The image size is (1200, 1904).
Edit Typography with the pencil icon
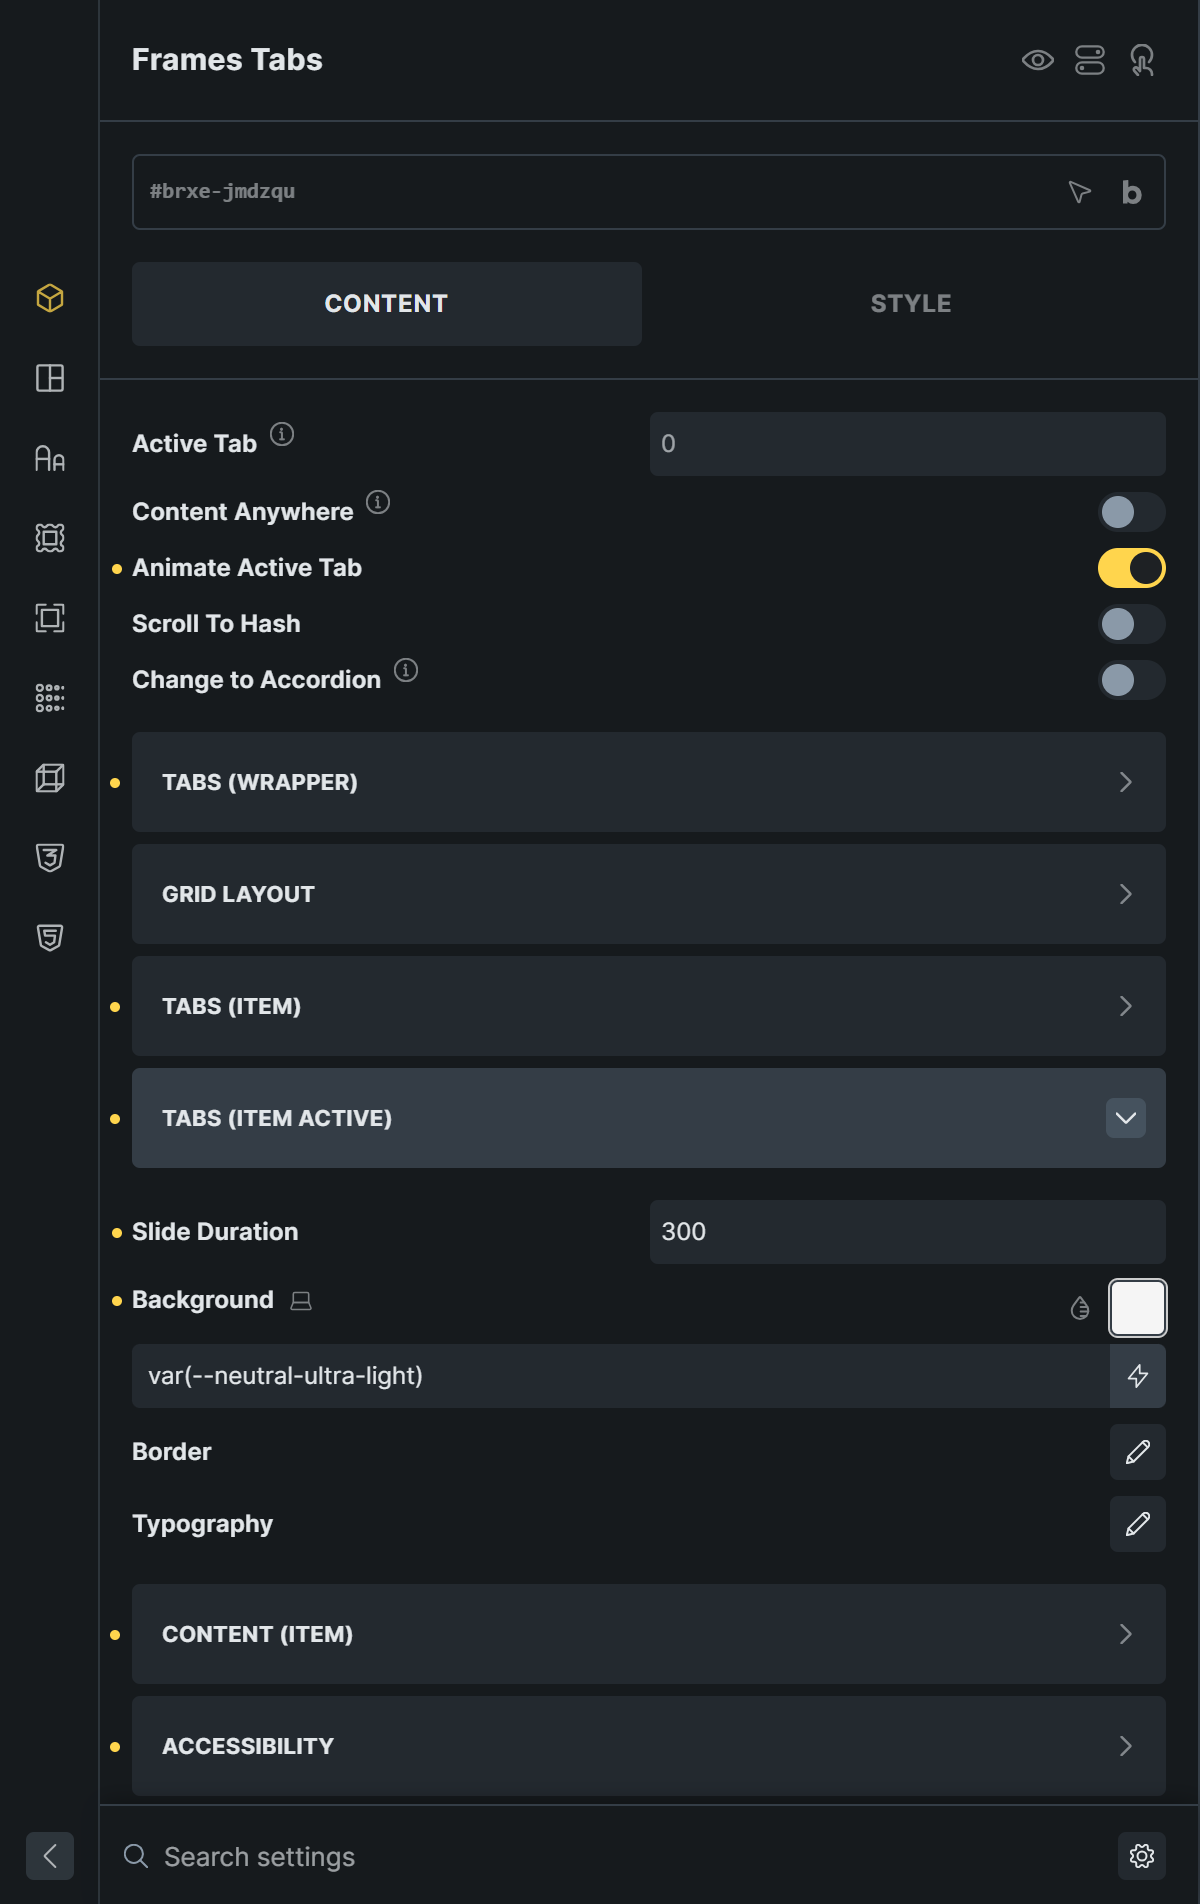click(1138, 1524)
